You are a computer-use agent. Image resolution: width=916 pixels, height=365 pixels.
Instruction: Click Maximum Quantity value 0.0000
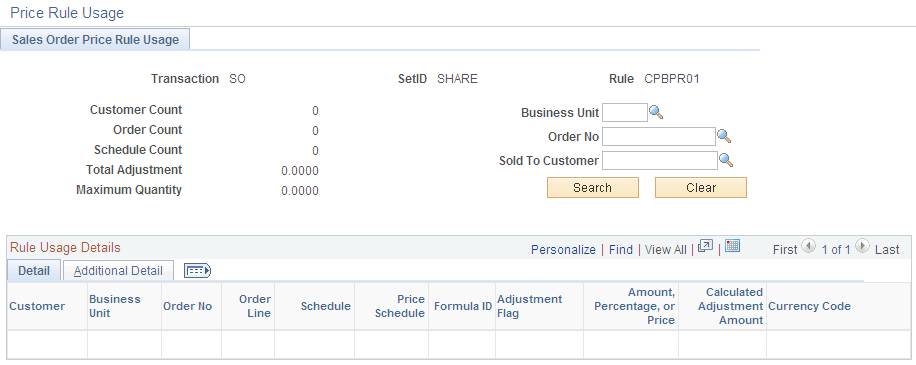[x=300, y=191]
